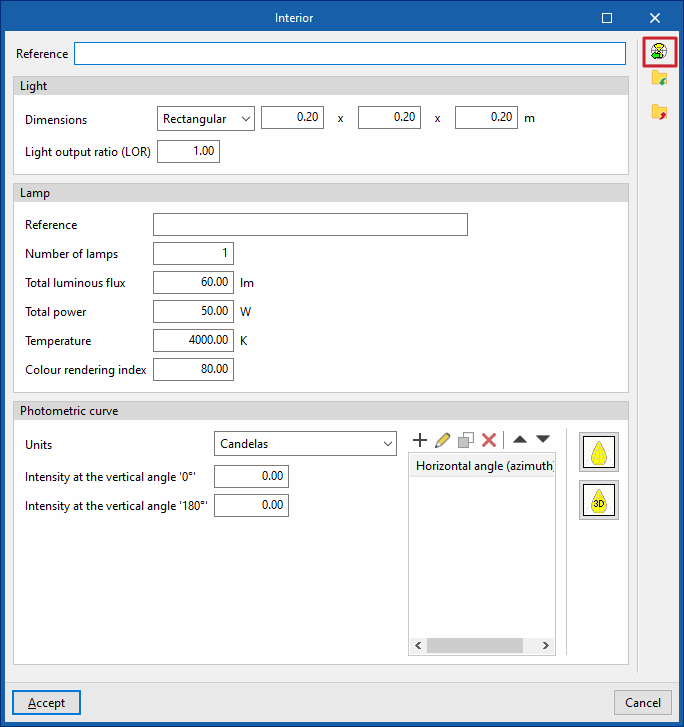Viewport: 684px width, 727px height.
Task: Click the list's right scroll arrow
Action: click(x=546, y=645)
